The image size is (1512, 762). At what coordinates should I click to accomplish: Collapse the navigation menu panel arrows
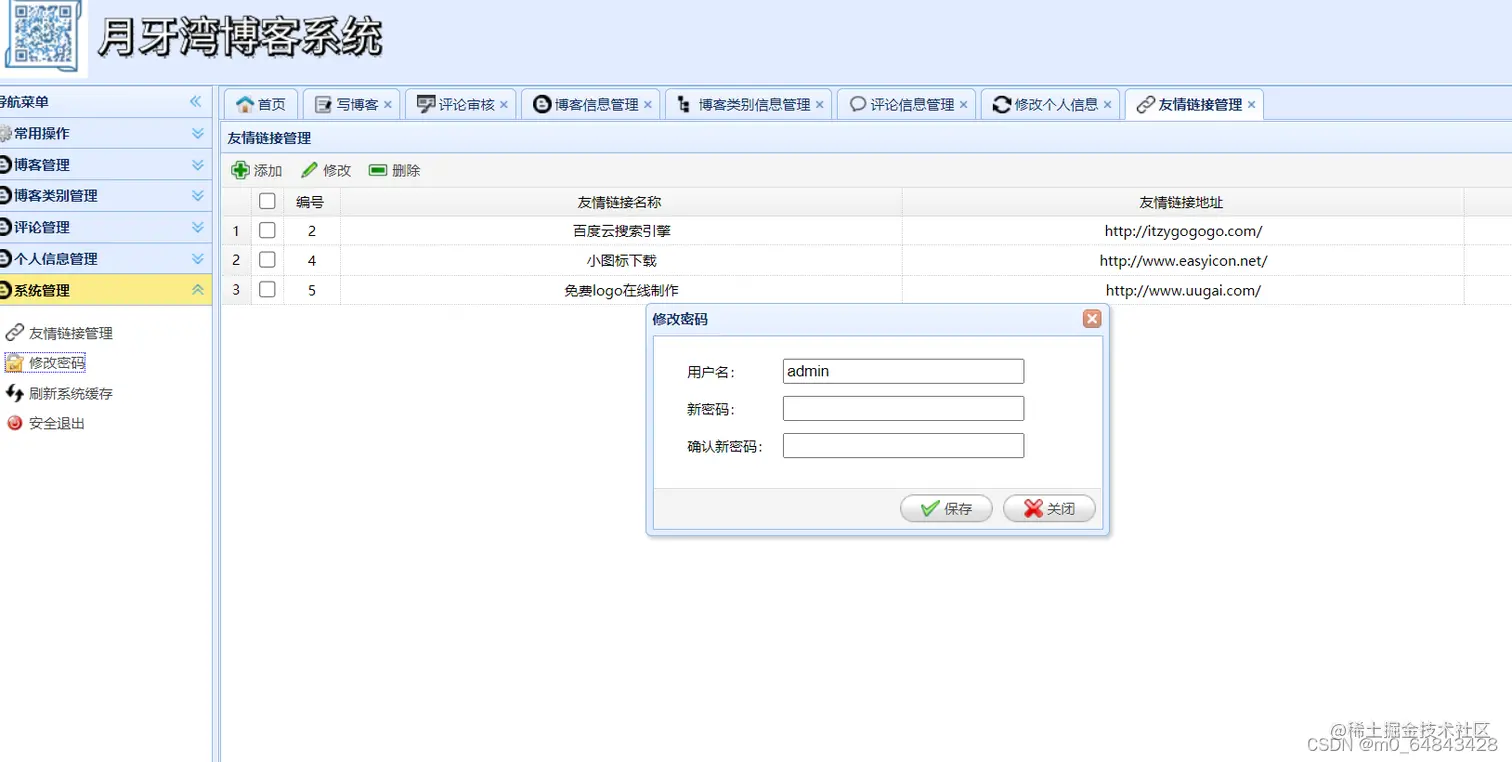[196, 102]
